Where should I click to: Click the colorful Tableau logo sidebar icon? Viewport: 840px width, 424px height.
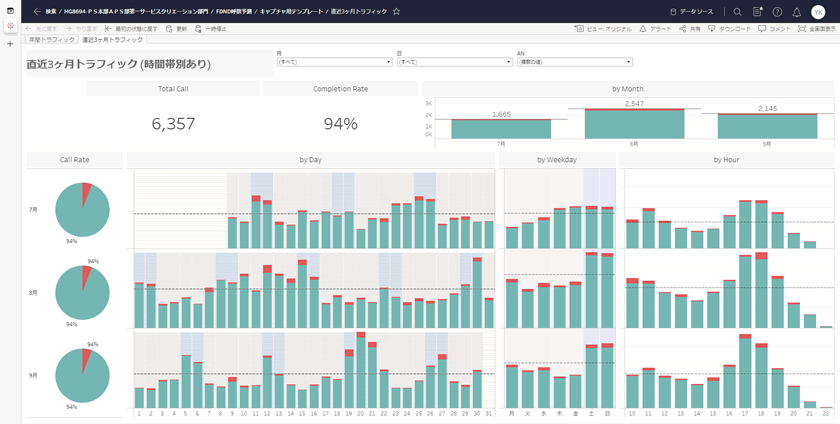(x=10, y=25)
